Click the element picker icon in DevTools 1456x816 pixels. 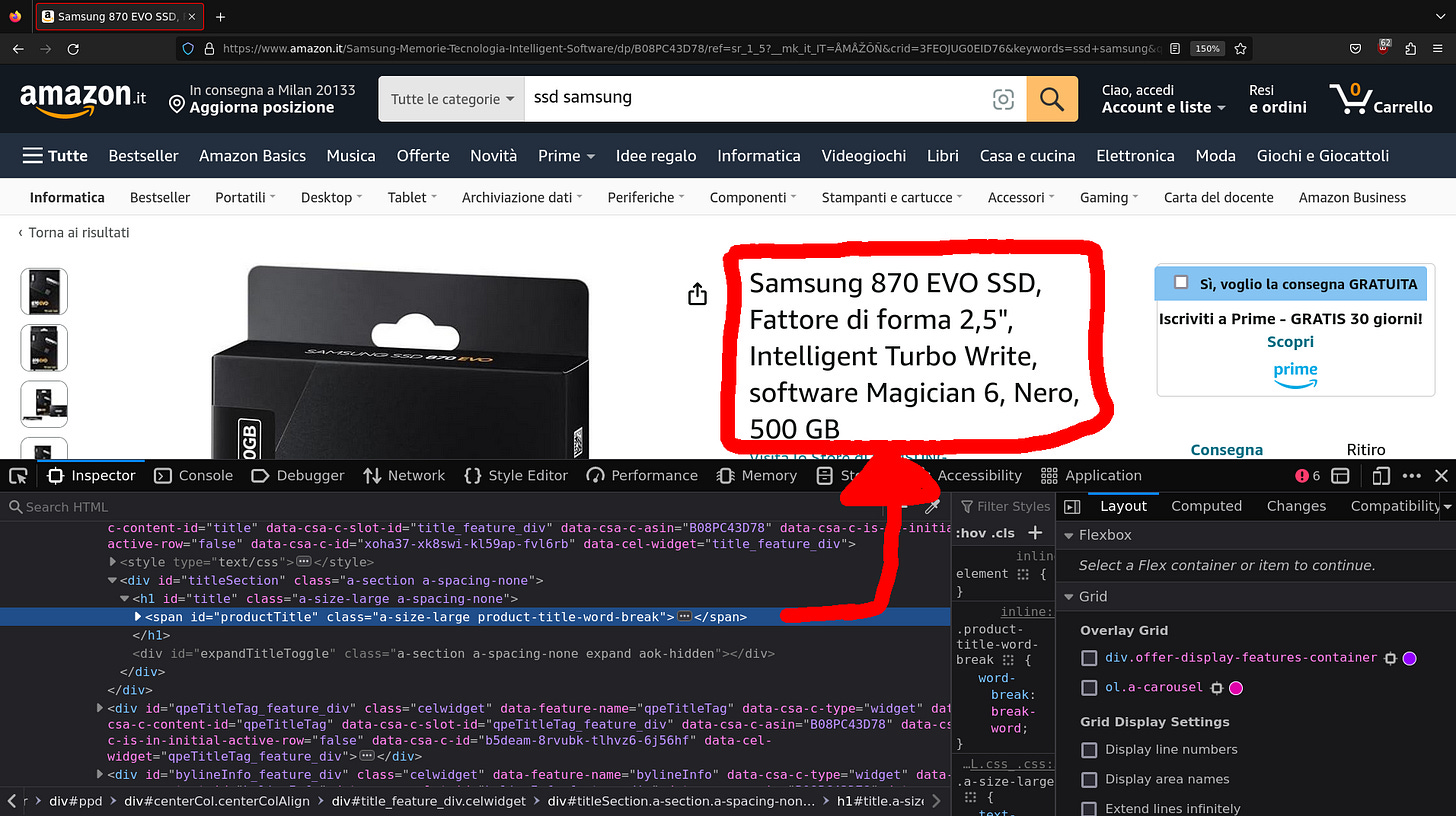(19, 476)
